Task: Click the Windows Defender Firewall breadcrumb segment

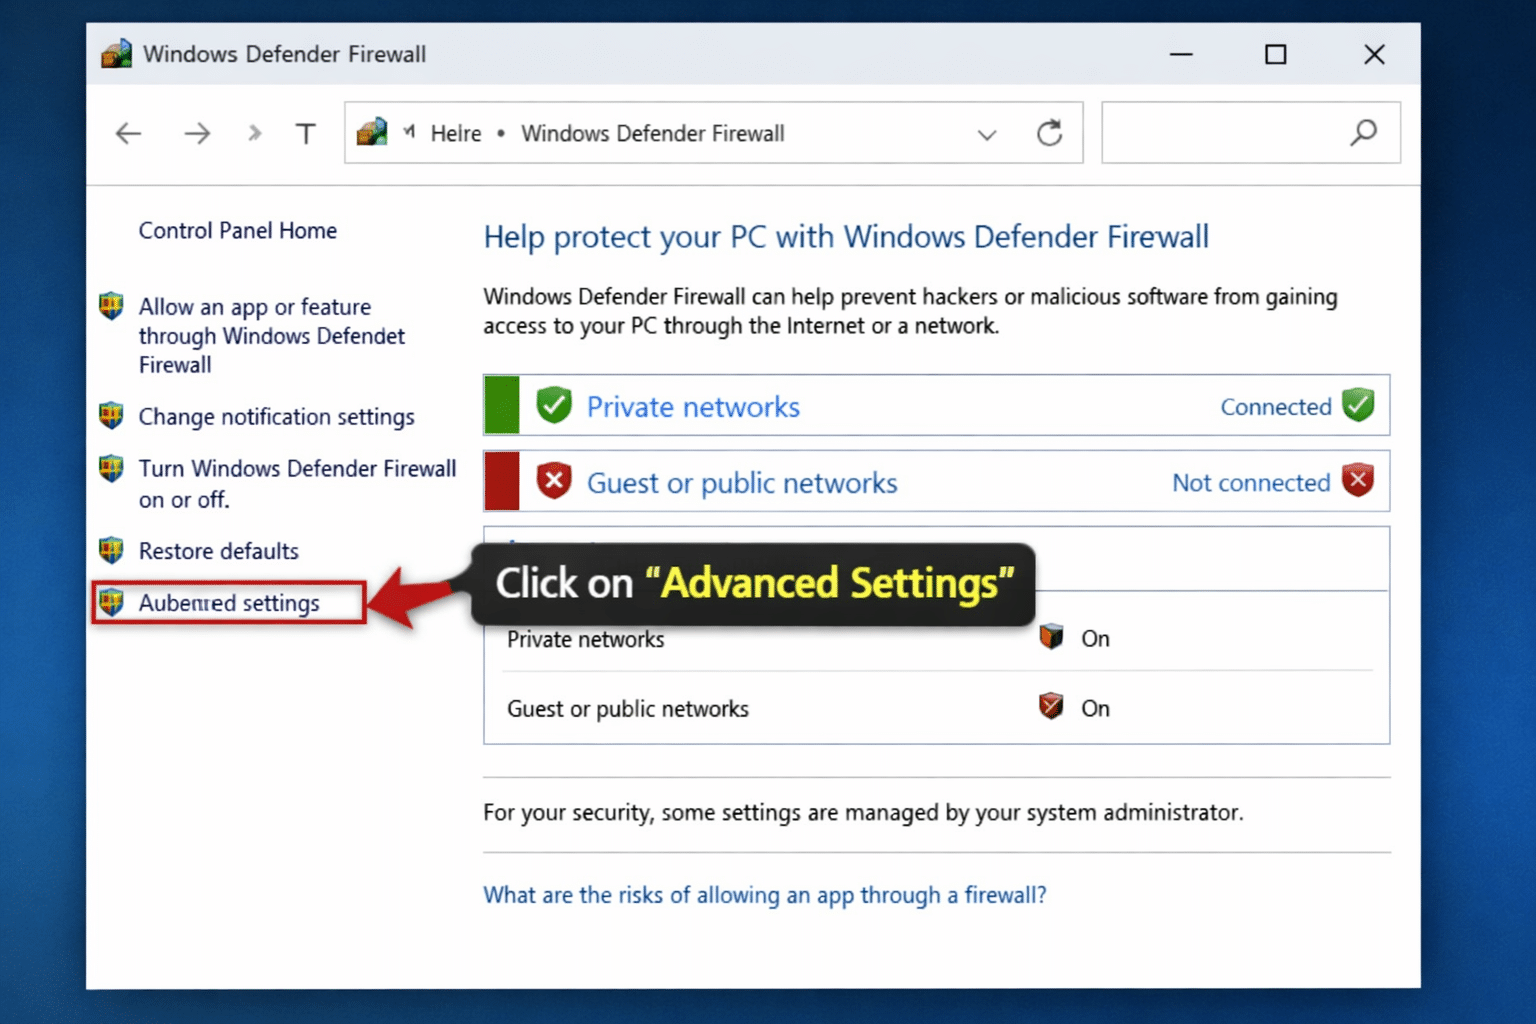Action: (653, 133)
